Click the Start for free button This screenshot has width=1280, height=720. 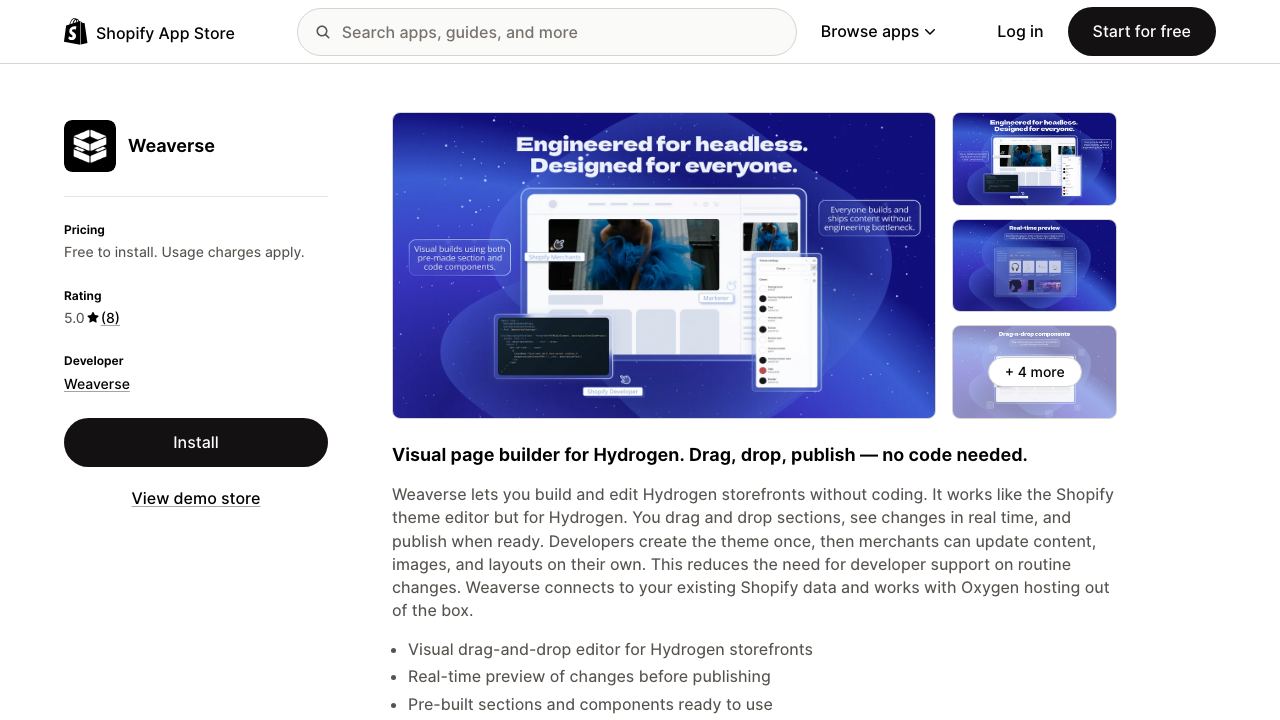(1142, 32)
